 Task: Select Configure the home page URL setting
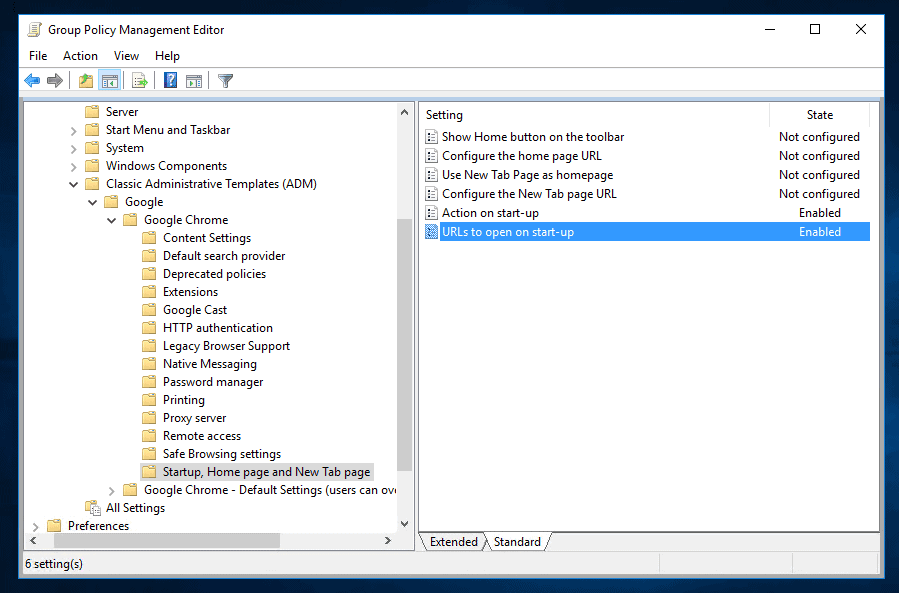[521, 155]
